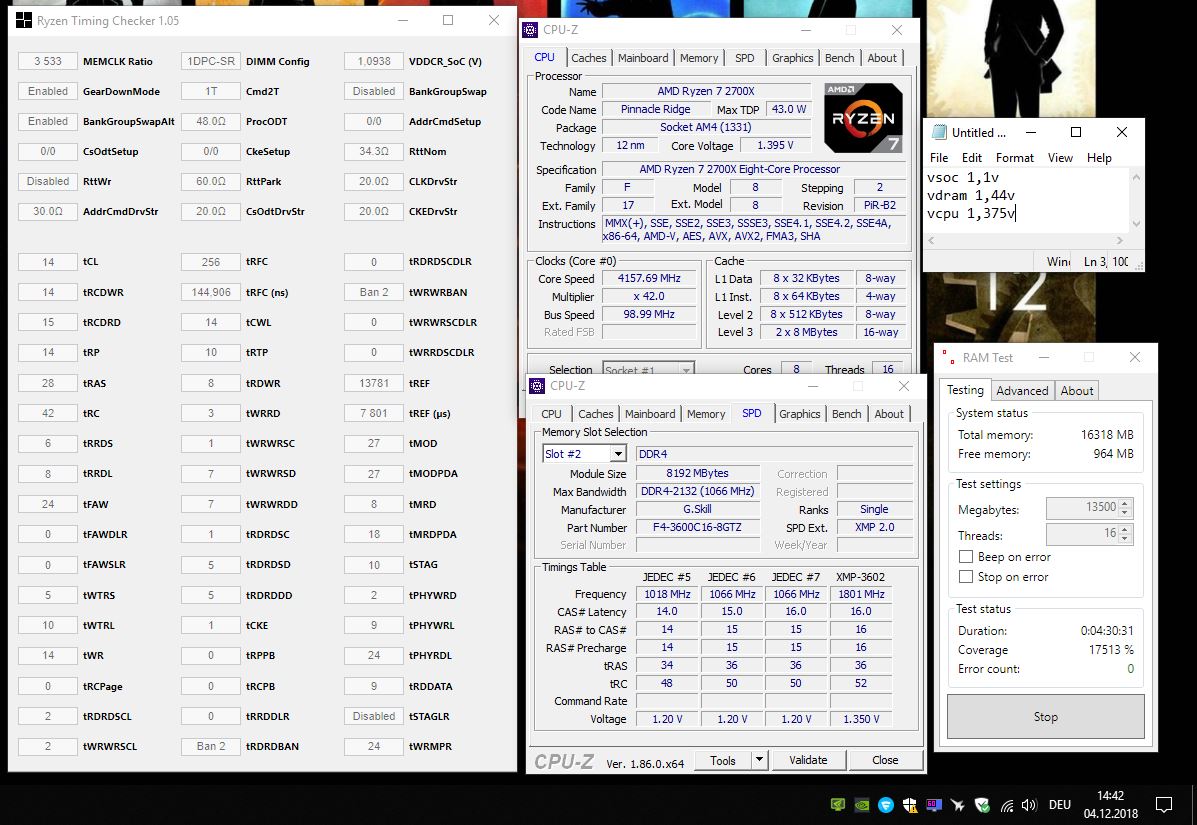Open the Socket #1 selection dropdown

(686, 370)
